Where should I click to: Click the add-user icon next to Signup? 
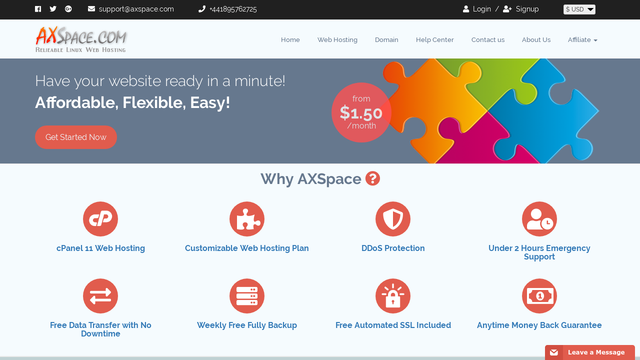click(507, 9)
